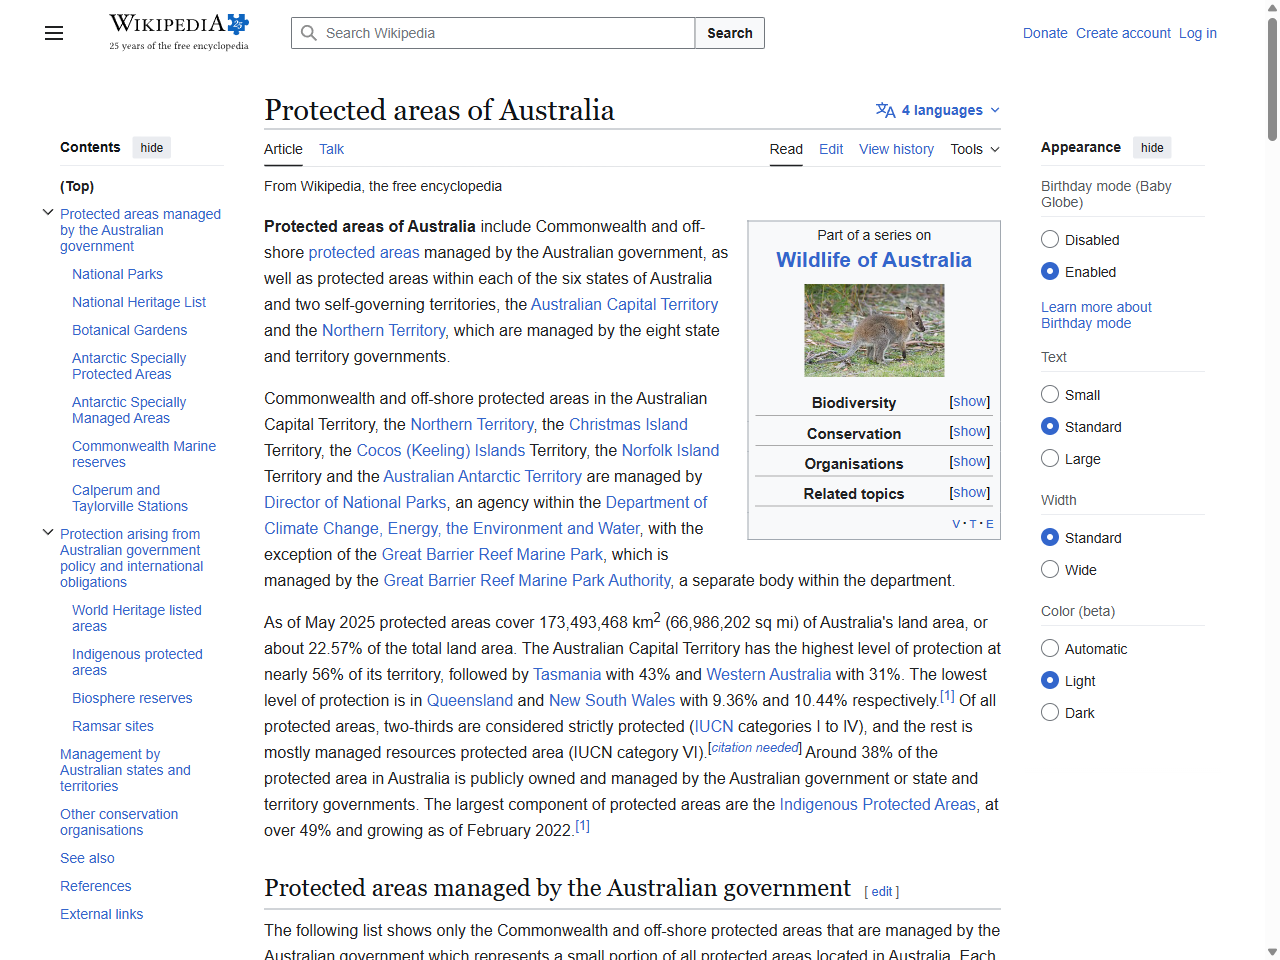Choose Large text size
This screenshot has height=960, width=1280.
point(1050,458)
